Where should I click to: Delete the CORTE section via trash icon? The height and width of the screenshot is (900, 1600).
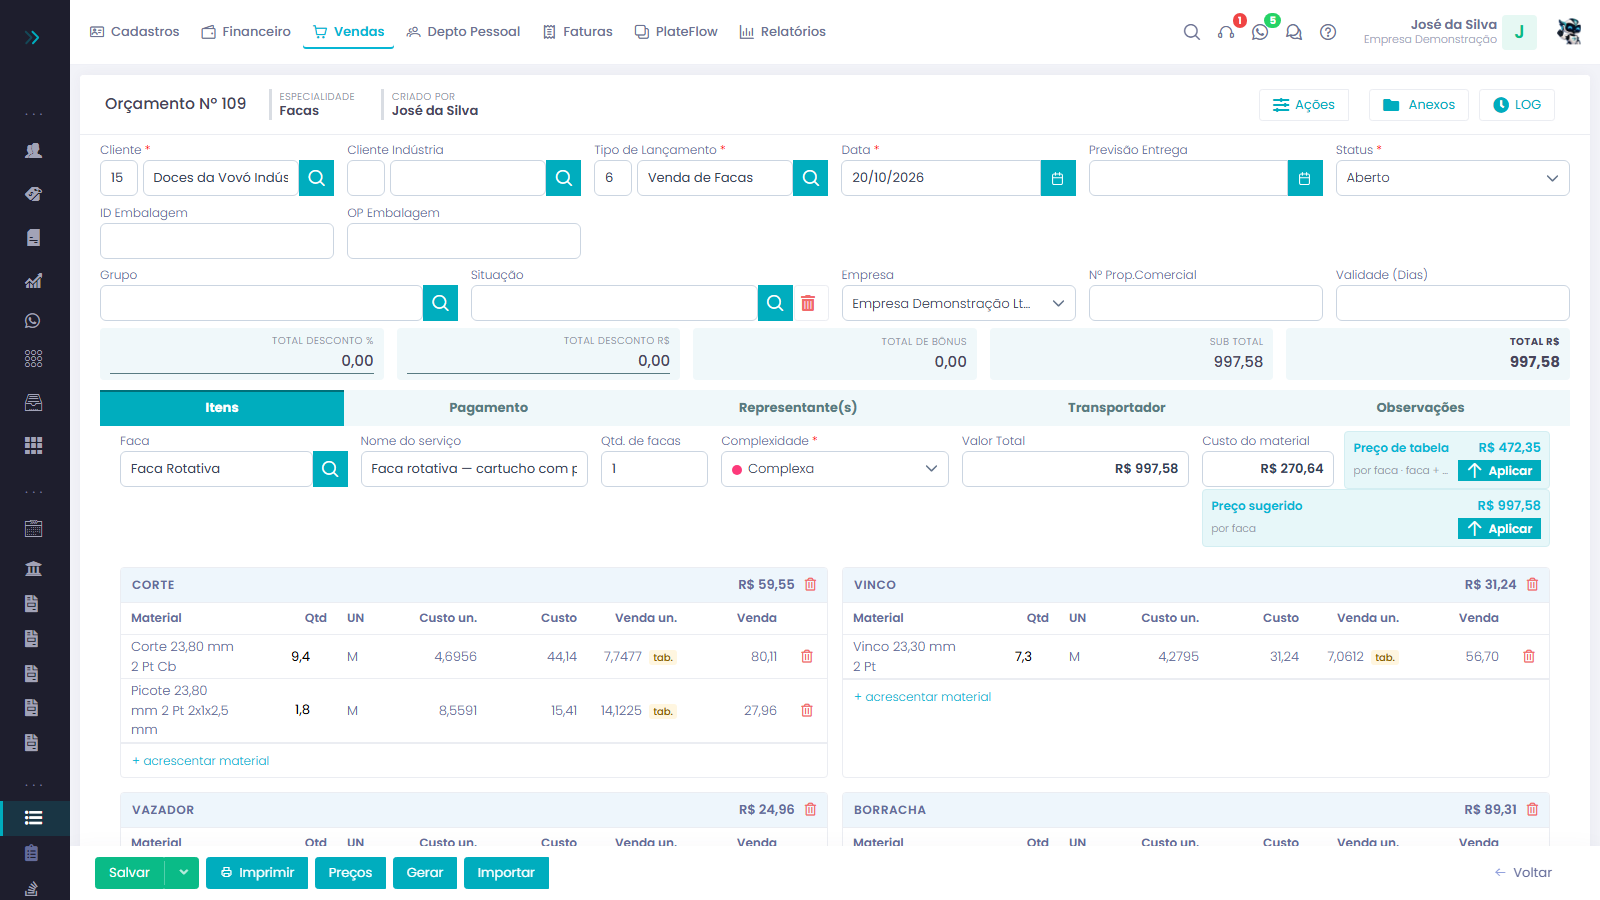[811, 585]
